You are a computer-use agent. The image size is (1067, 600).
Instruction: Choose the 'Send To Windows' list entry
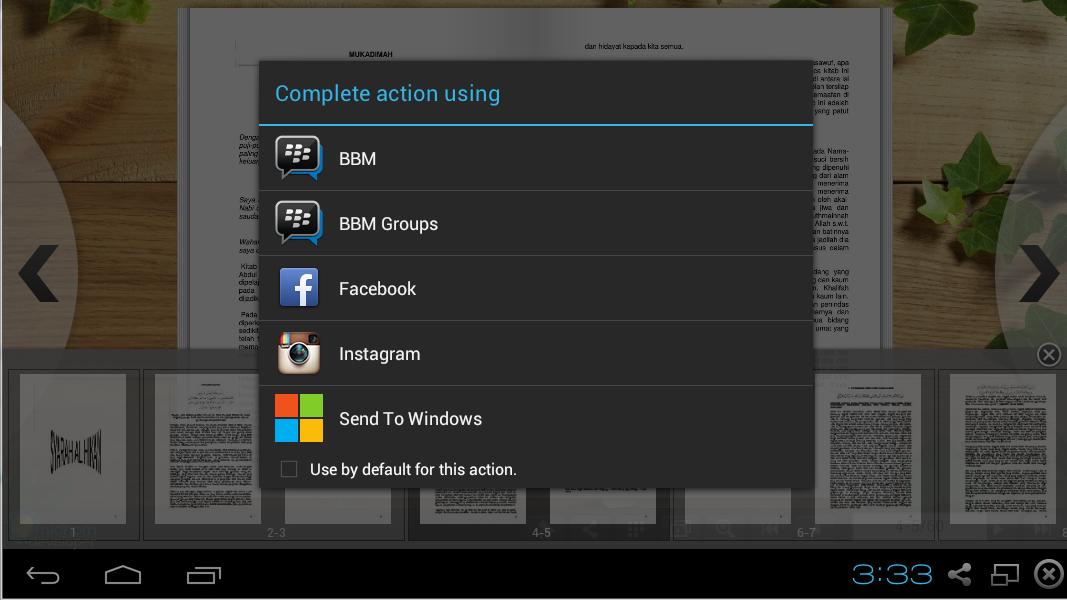[410, 419]
